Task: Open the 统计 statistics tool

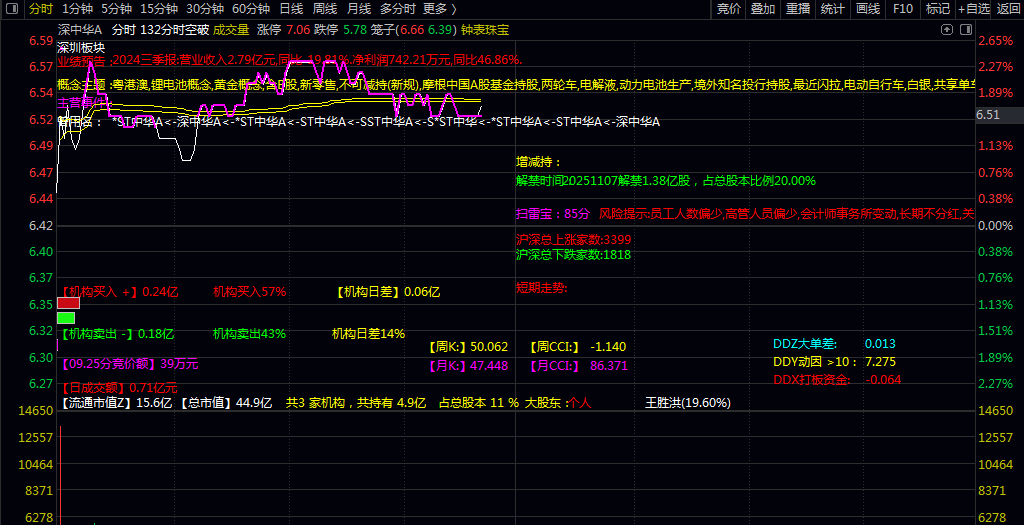Action: (x=832, y=8)
